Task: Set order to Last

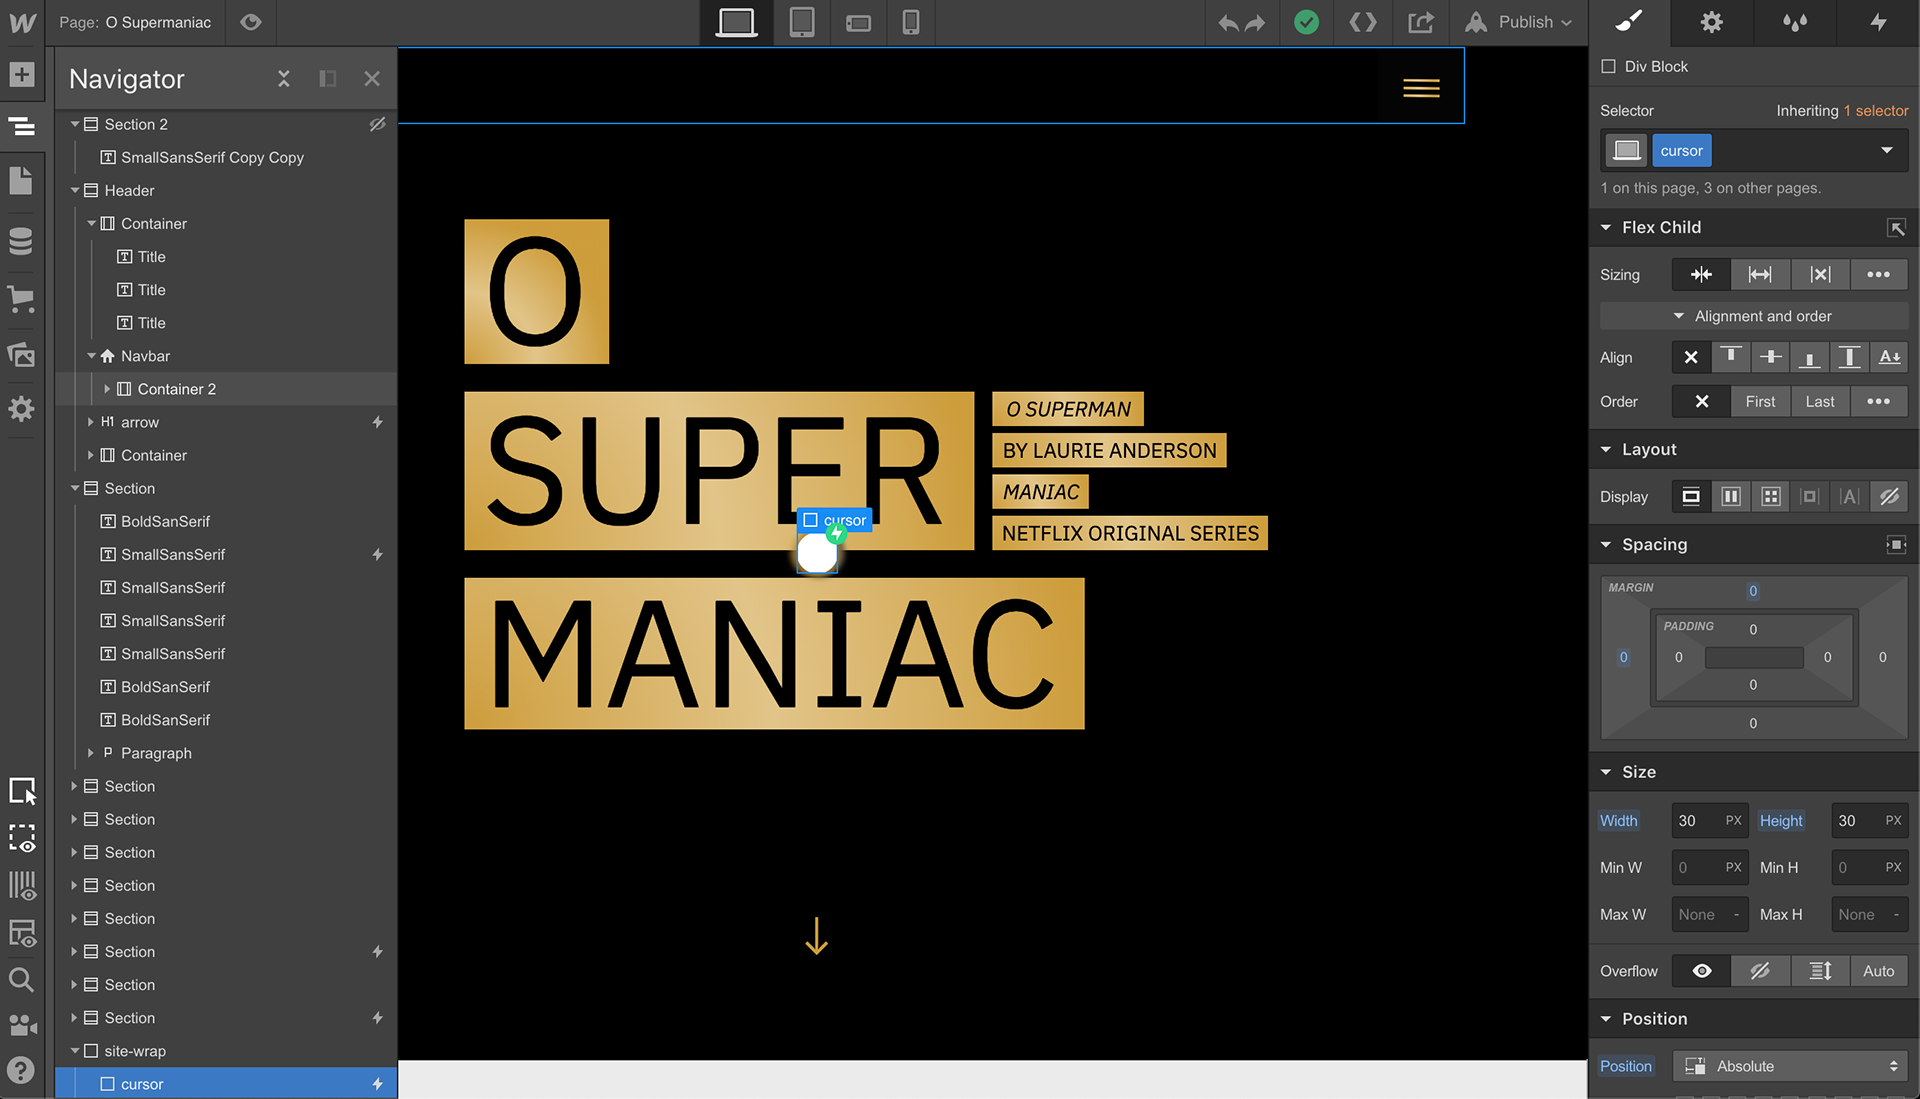Action: pos(1820,402)
